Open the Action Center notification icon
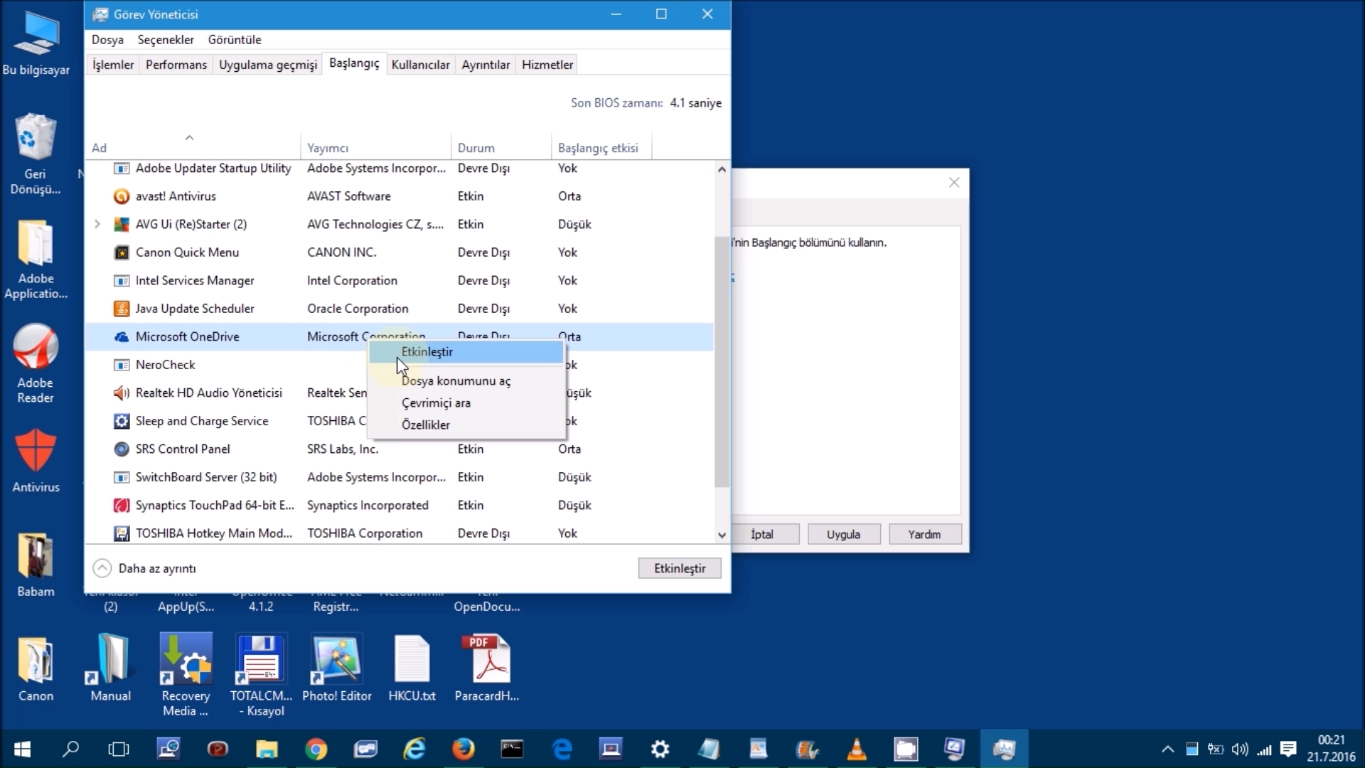Screen dimensions: 1365x768 pos(1288,748)
